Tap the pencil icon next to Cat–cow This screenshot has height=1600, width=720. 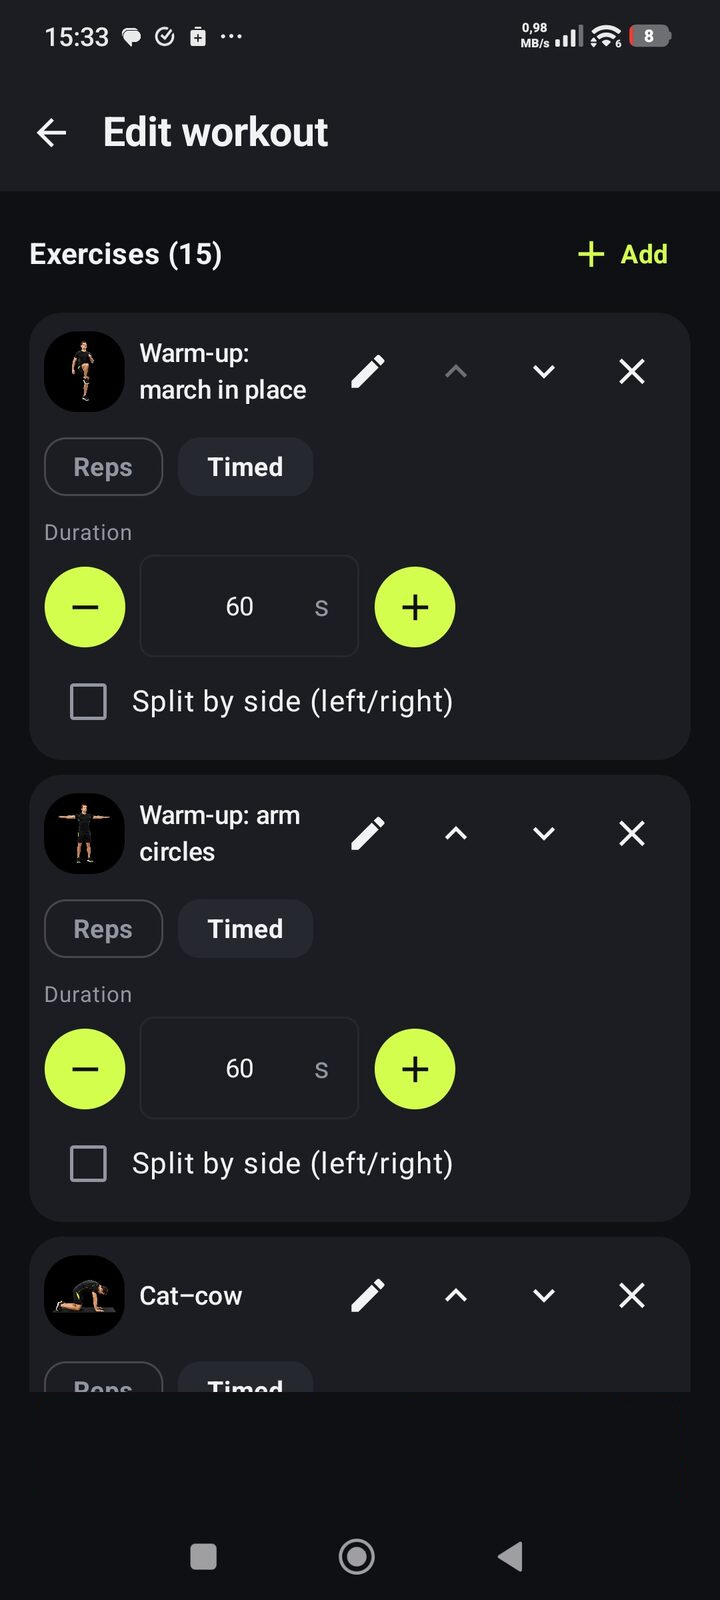coord(368,1296)
